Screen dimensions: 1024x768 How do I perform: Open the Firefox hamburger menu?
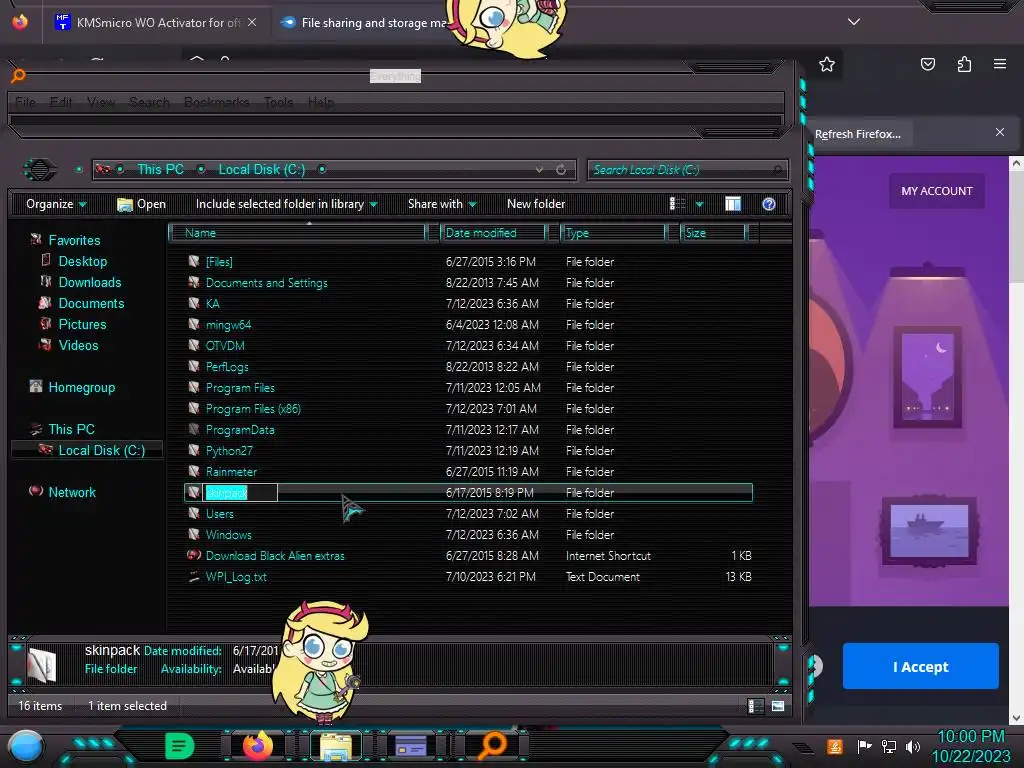pyautogui.click(x=999, y=64)
